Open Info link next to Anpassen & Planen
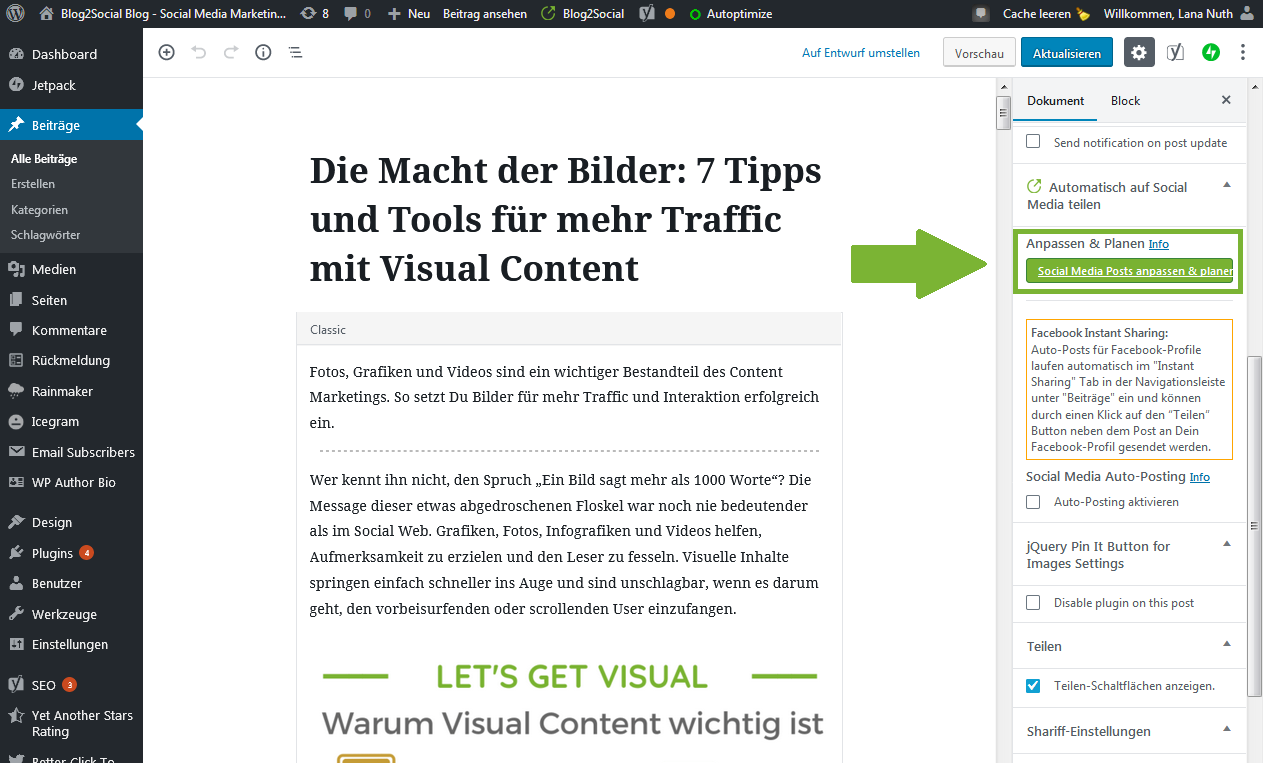1263x763 pixels. coord(1158,244)
